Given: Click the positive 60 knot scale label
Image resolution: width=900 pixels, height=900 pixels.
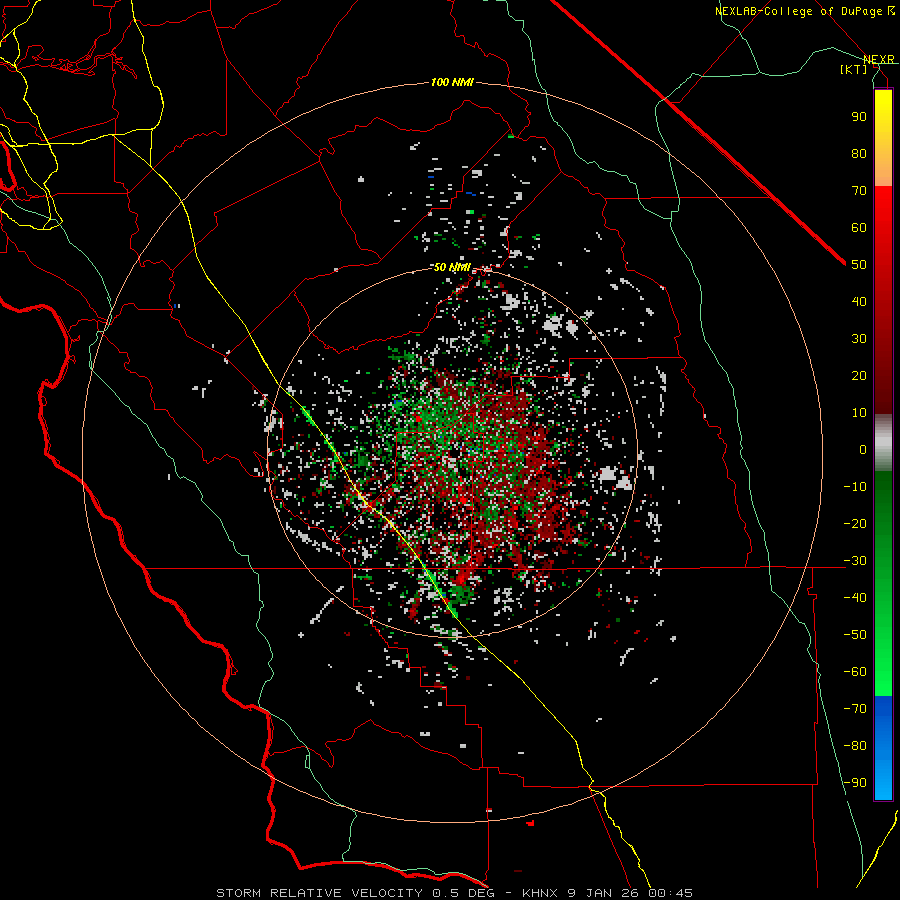Looking at the screenshot, I should pyautogui.click(x=859, y=228).
